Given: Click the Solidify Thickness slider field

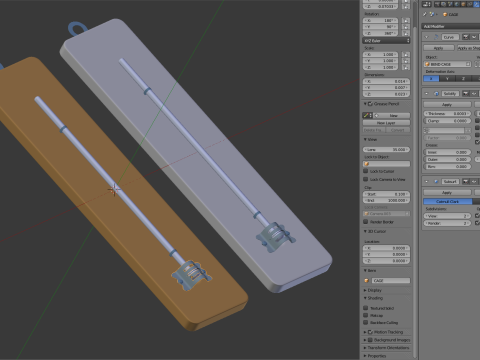Looking at the screenshot, I should coord(447,114).
